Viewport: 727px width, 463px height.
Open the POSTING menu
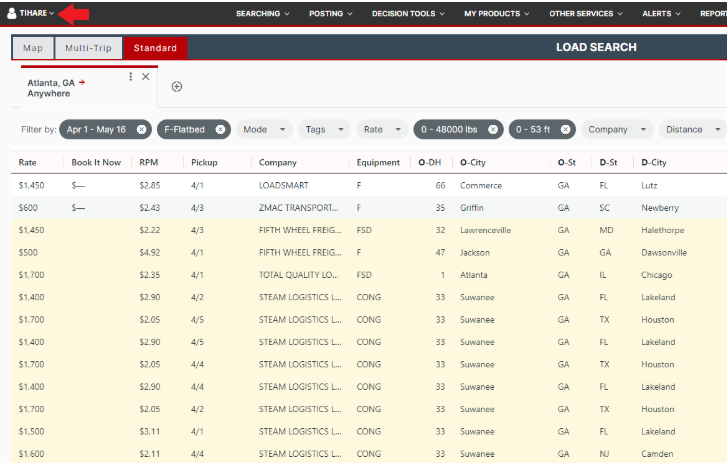point(331,14)
